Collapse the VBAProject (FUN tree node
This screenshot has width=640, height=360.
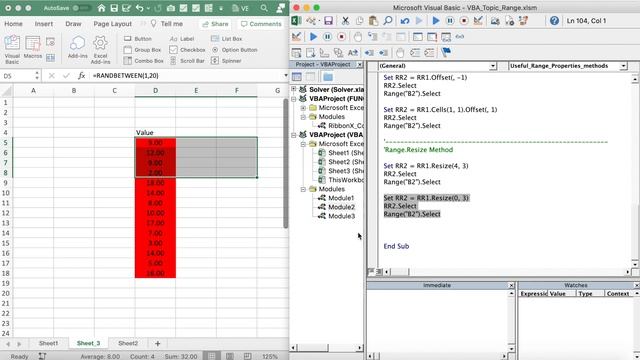pos(294,98)
